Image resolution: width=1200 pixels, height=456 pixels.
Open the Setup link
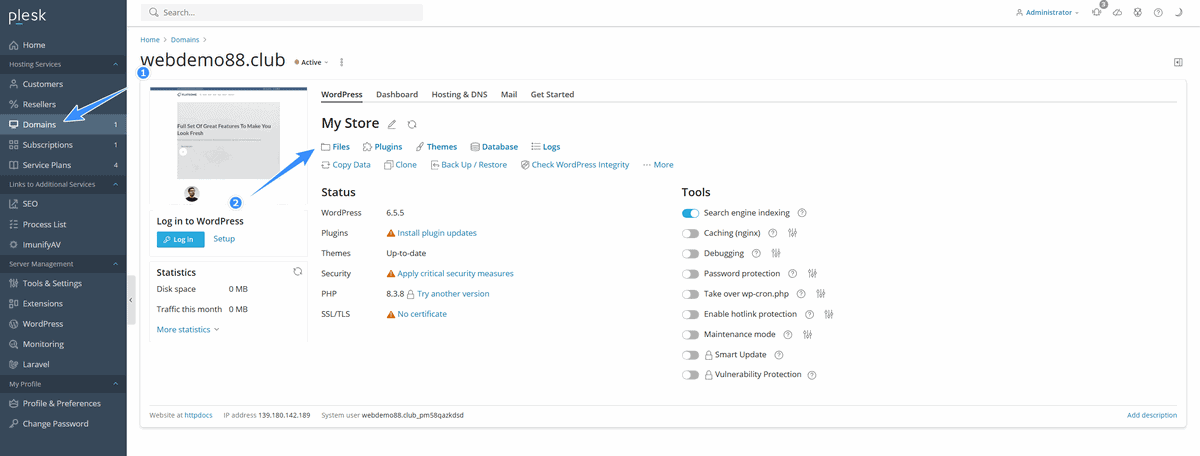(x=224, y=239)
